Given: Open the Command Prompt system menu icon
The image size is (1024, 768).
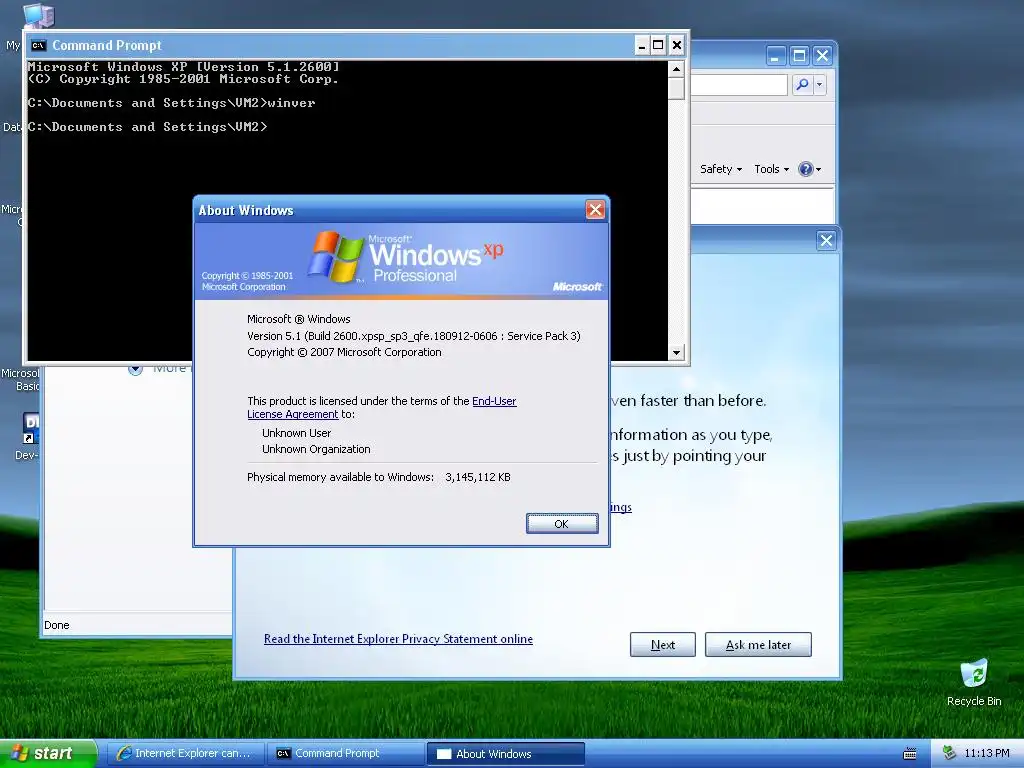Looking at the screenshot, I should (x=39, y=45).
